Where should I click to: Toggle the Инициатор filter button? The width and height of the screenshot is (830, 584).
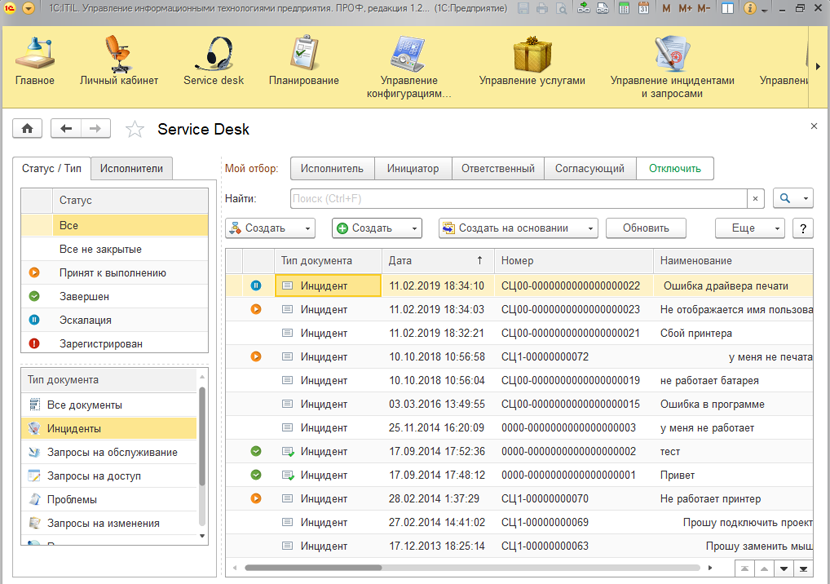click(x=413, y=169)
